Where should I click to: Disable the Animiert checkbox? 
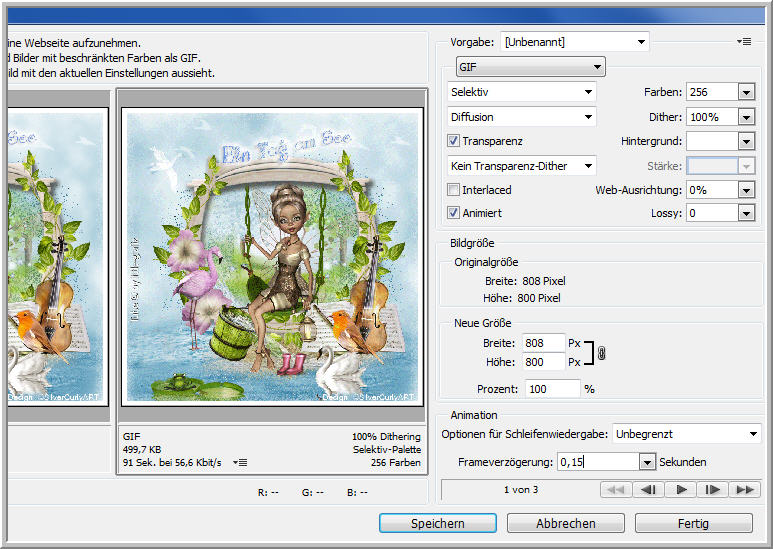(x=453, y=213)
